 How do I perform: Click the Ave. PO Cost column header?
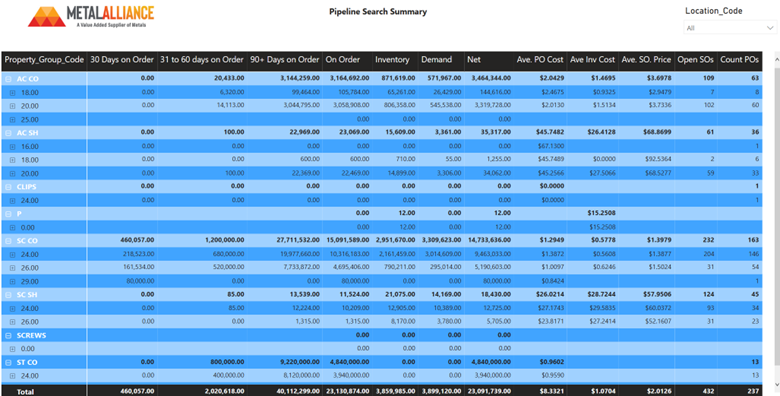tap(540, 60)
